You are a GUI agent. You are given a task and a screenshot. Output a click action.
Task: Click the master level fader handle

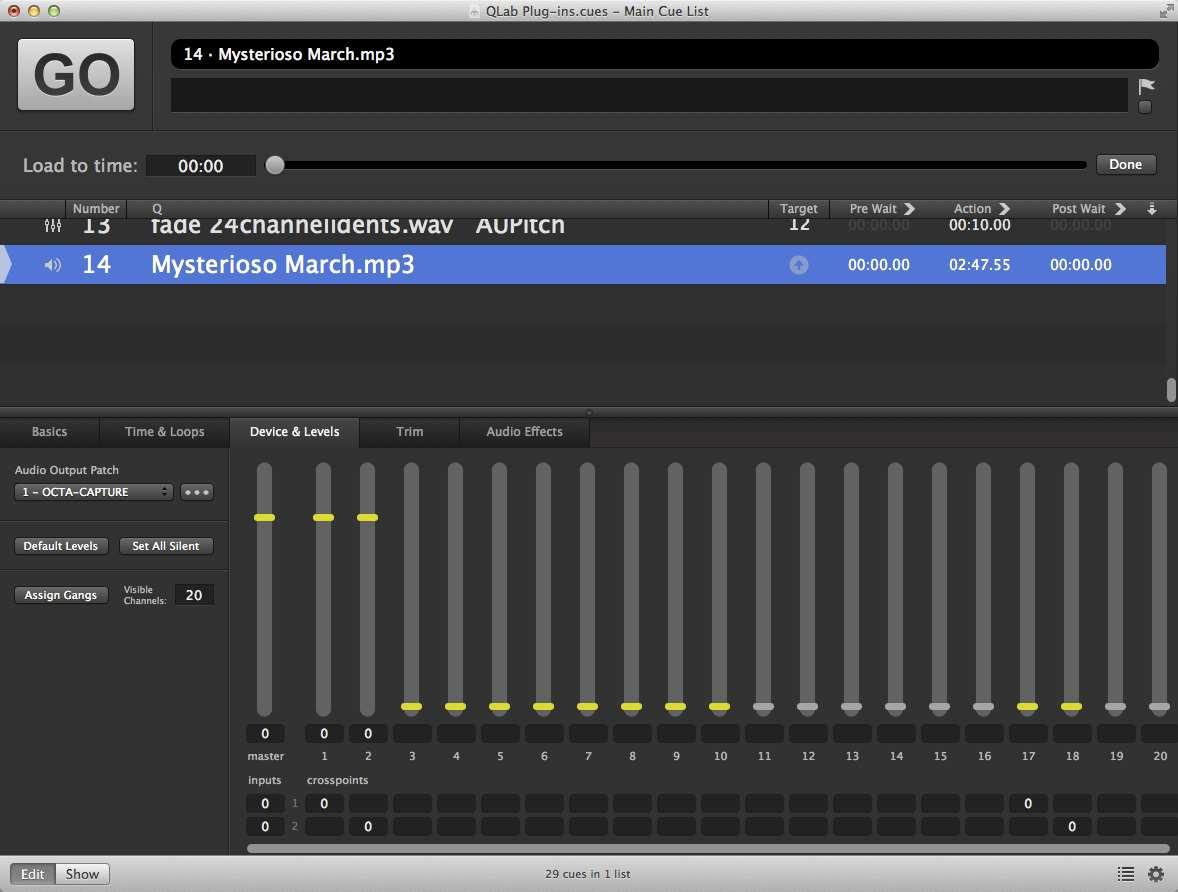point(264,517)
